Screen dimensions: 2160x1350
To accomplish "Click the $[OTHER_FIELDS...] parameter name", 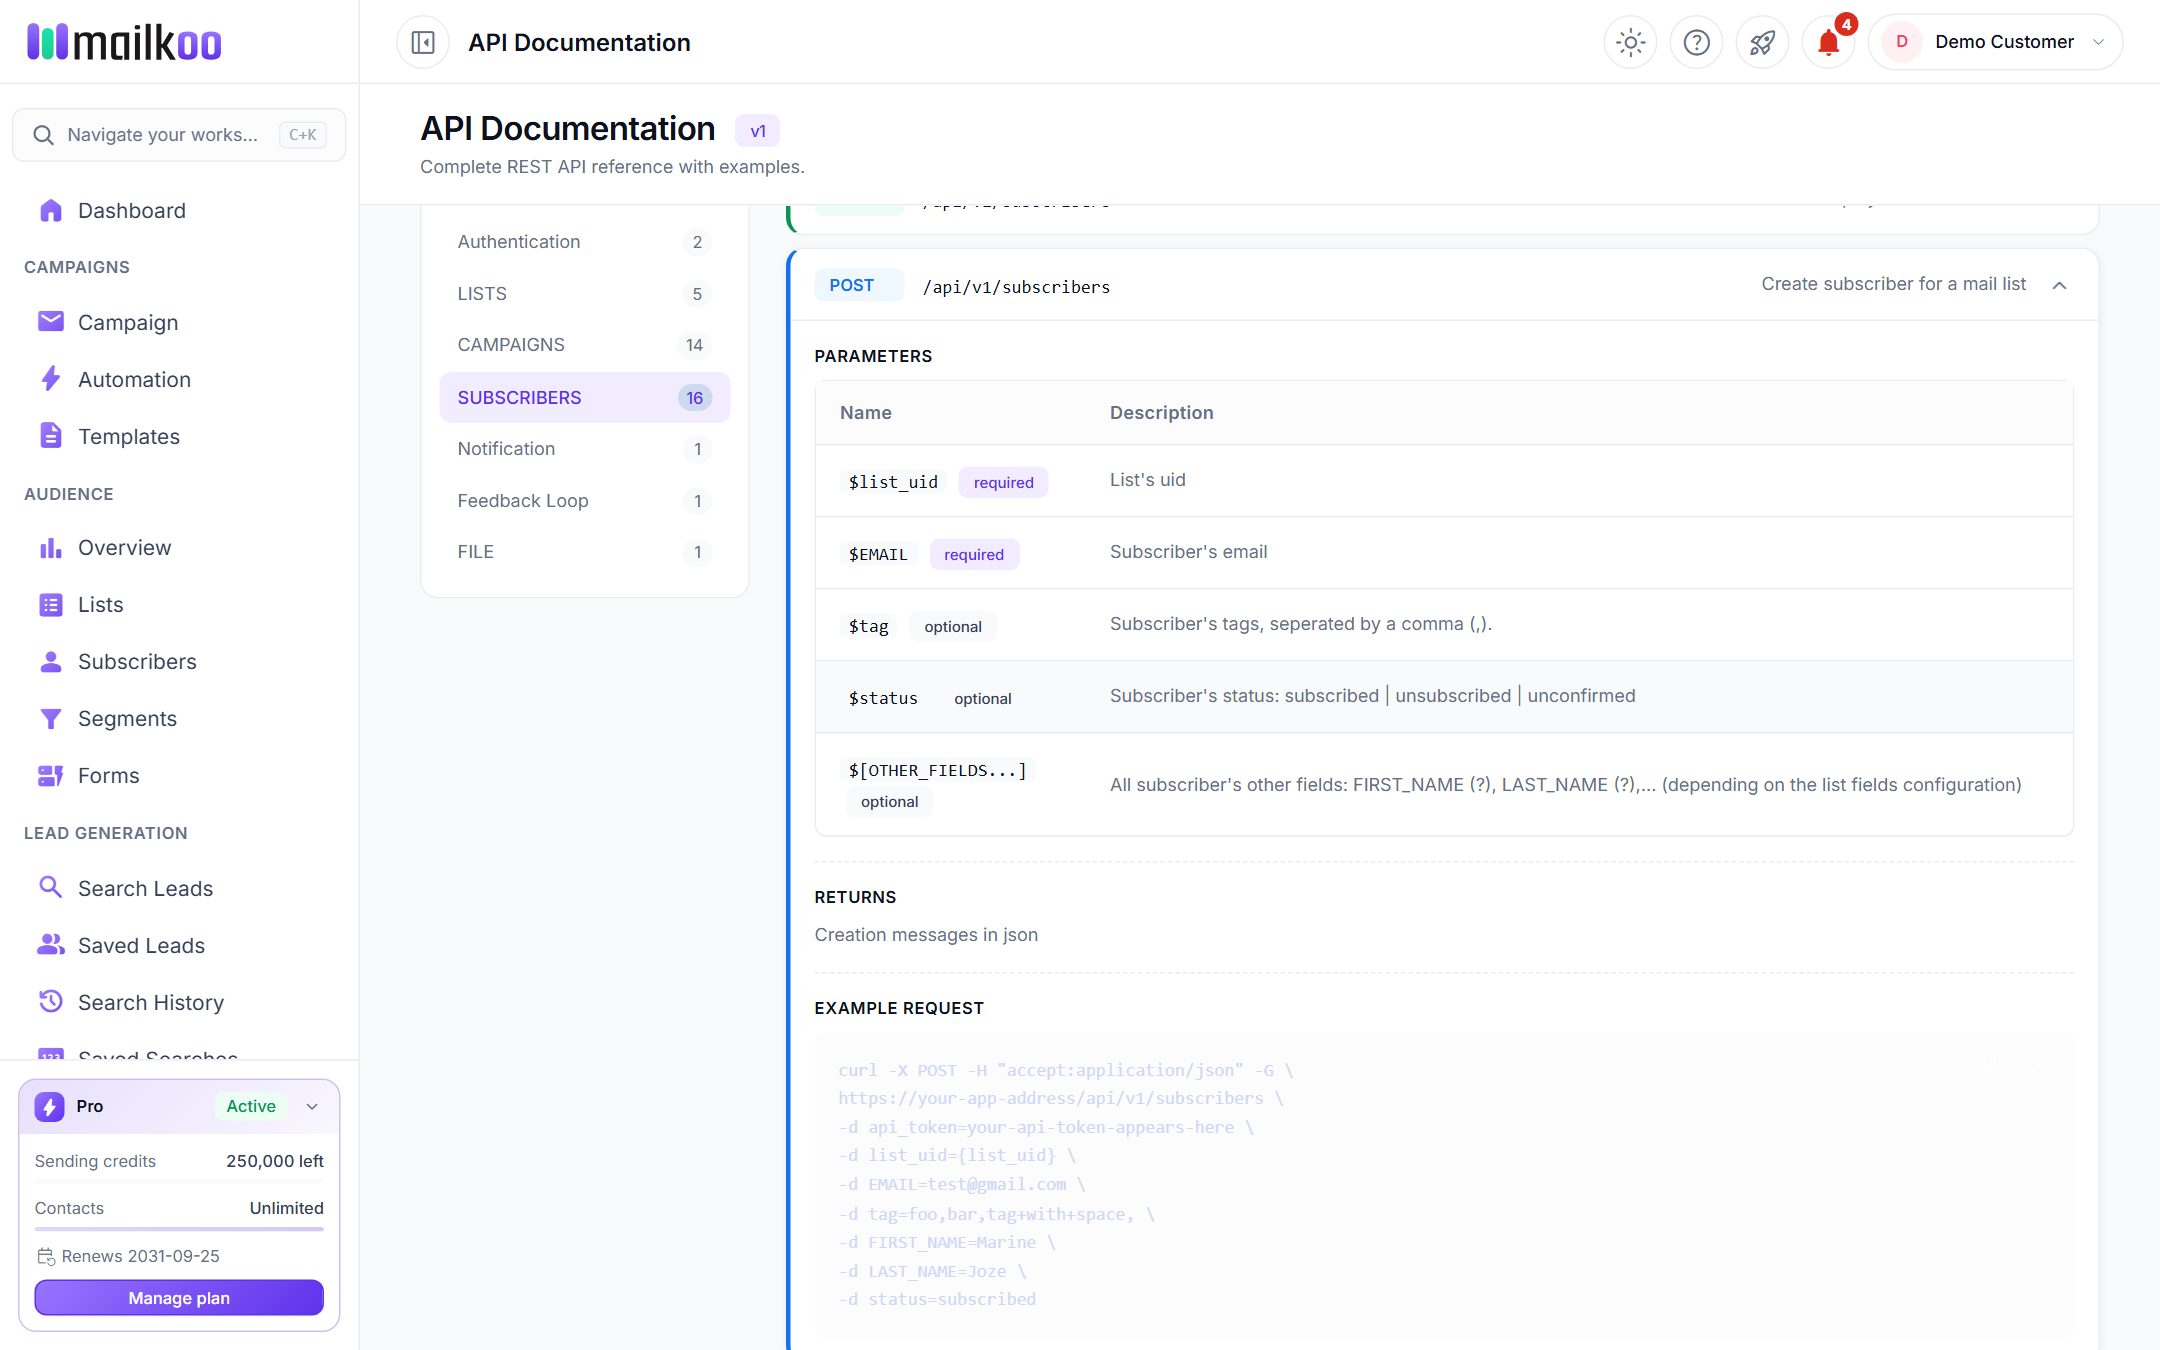I will 937,770.
